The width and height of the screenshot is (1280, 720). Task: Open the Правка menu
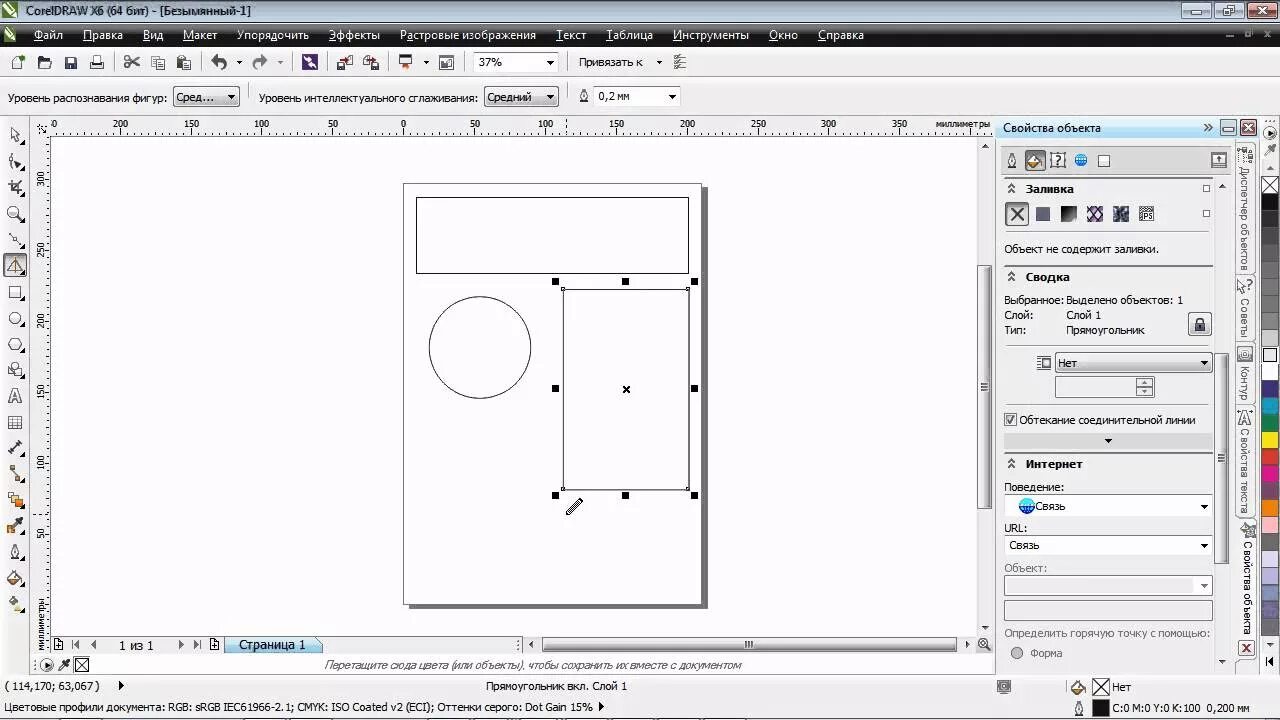pyautogui.click(x=103, y=35)
